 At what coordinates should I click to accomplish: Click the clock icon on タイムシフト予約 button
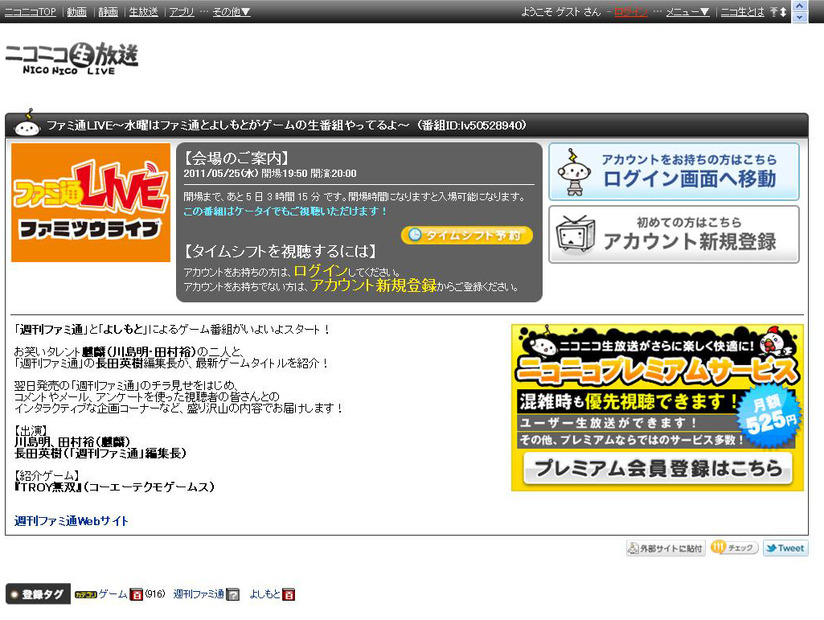[415, 235]
